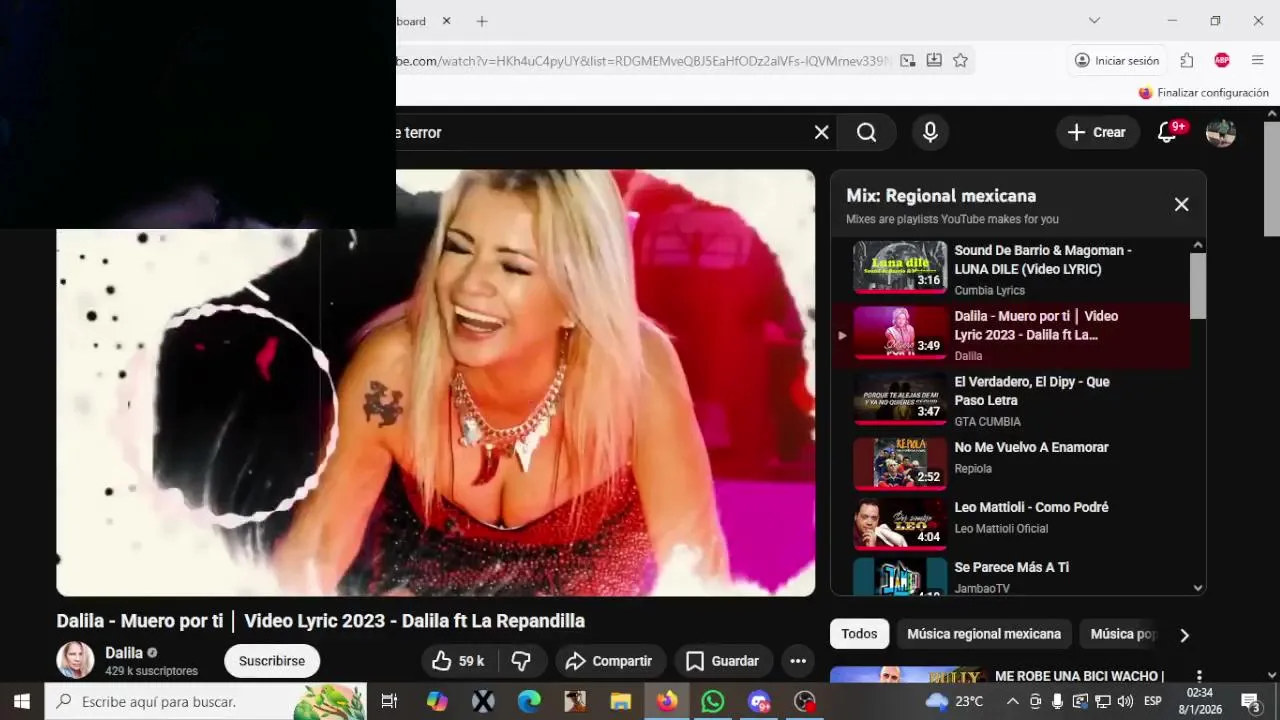The width and height of the screenshot is (1280, 720).
Task: Click the install/download icon in address bar
Action: [x=934, y=60]
